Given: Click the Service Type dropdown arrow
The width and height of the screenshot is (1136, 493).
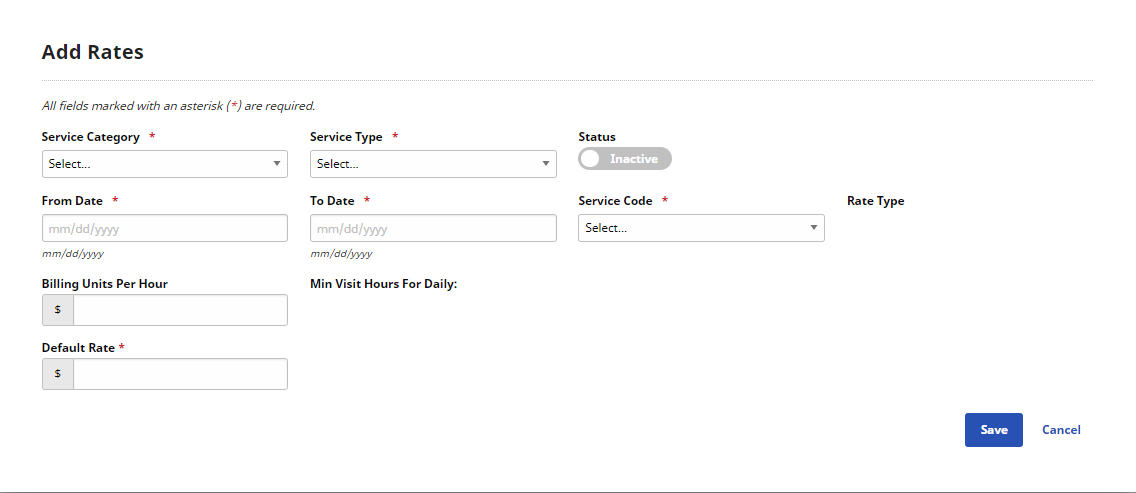Looking at the screenshot, I should 546,164.
